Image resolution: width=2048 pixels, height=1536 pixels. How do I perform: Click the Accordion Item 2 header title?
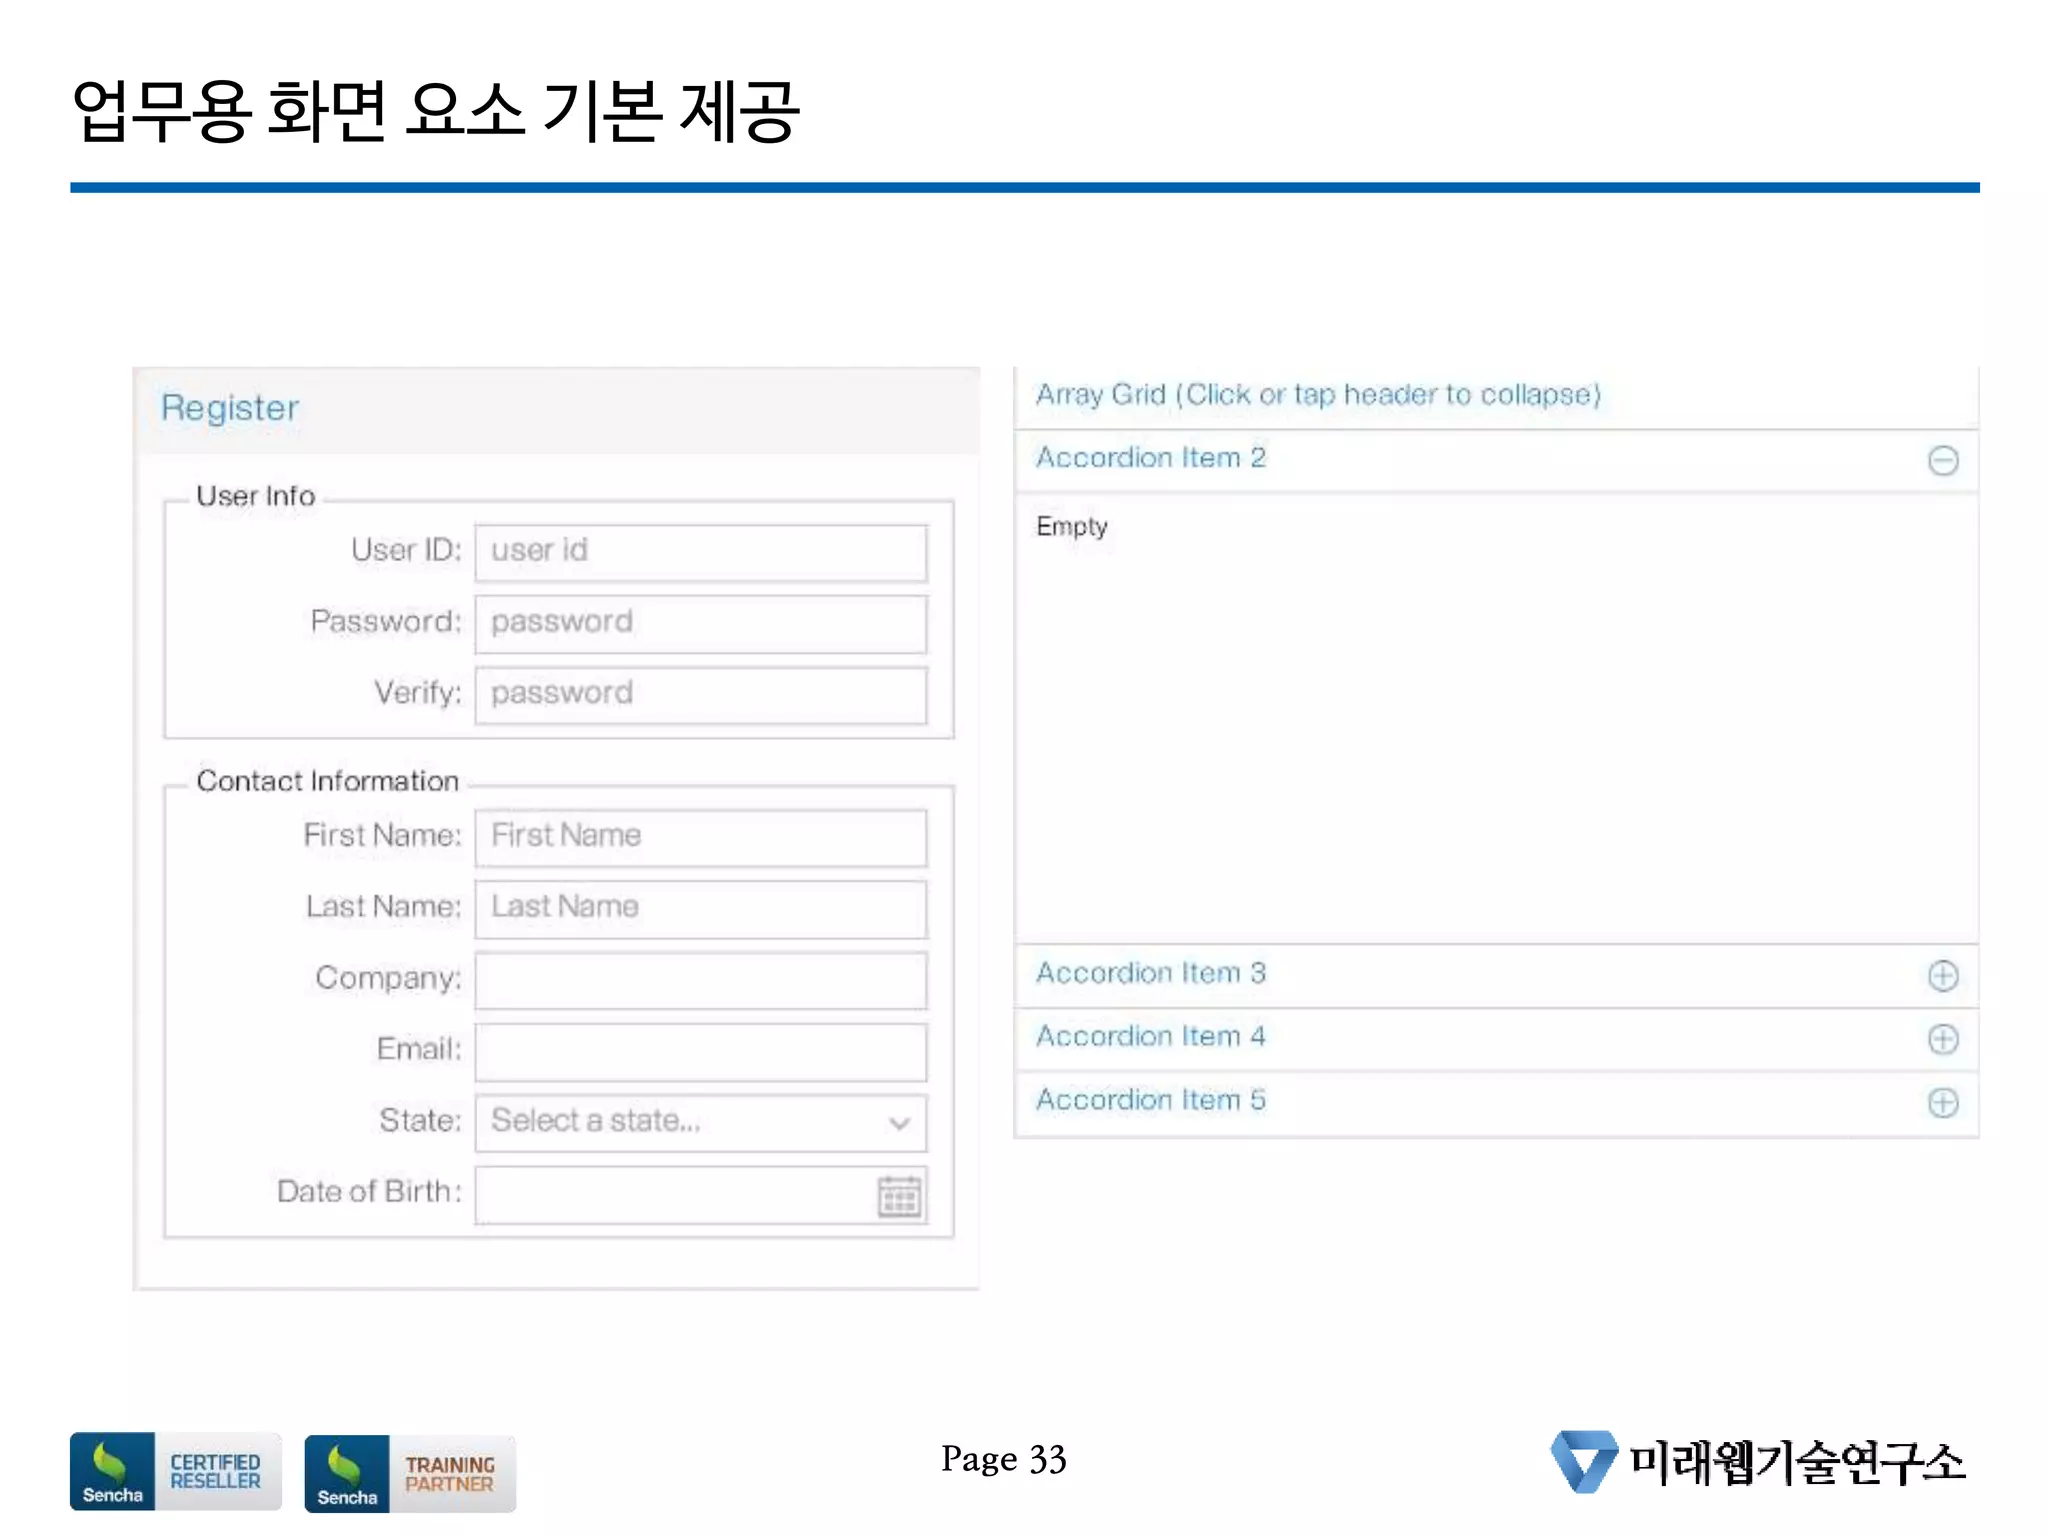(1150, 458)
